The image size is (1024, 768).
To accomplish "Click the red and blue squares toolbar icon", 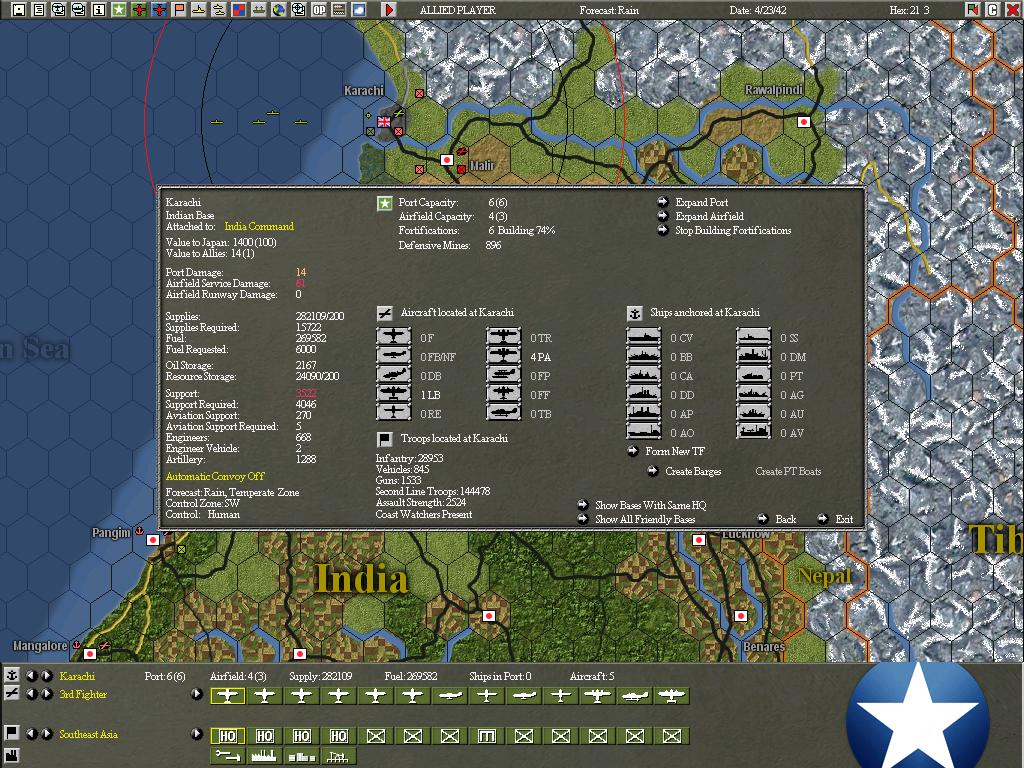I will pos(239,10).
